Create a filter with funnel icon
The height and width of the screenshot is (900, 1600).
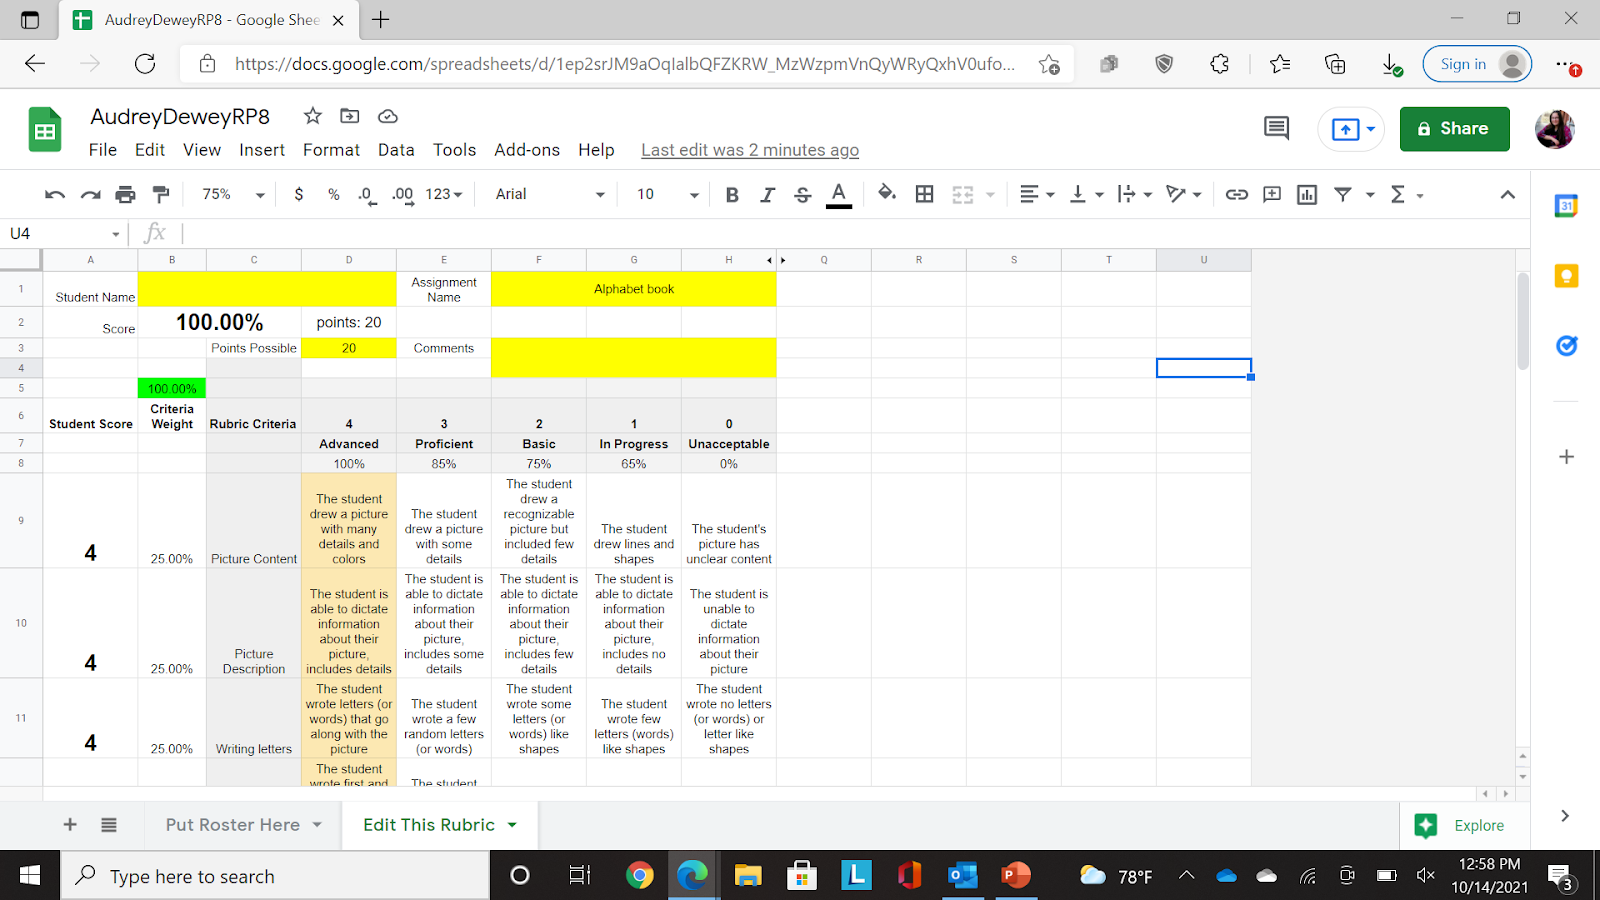click(1343, 194)
